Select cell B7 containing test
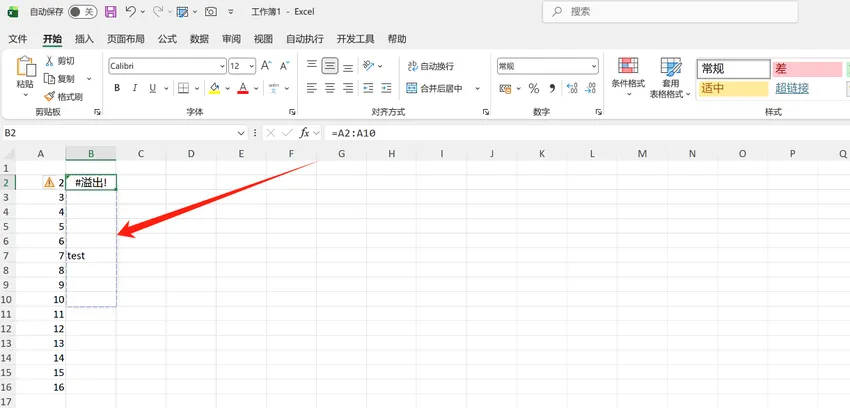The image size is (850, 408). pos(91,256)
